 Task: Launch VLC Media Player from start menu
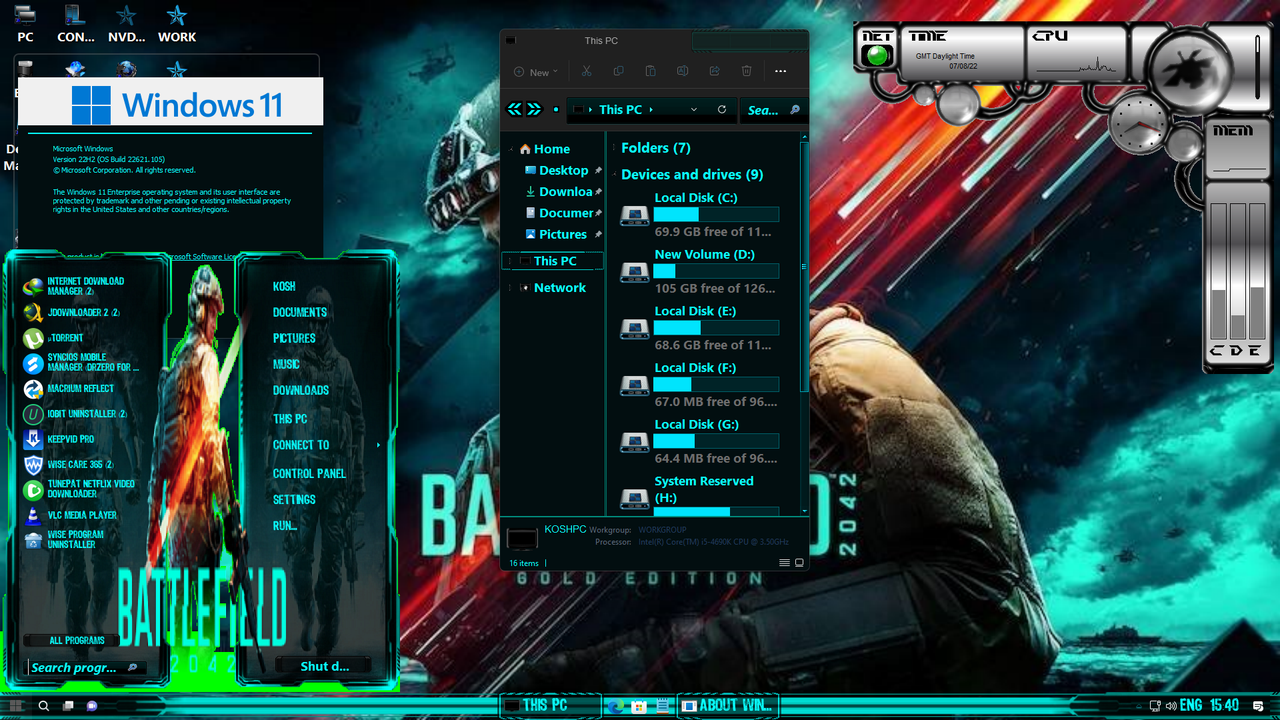click(70, 515)
